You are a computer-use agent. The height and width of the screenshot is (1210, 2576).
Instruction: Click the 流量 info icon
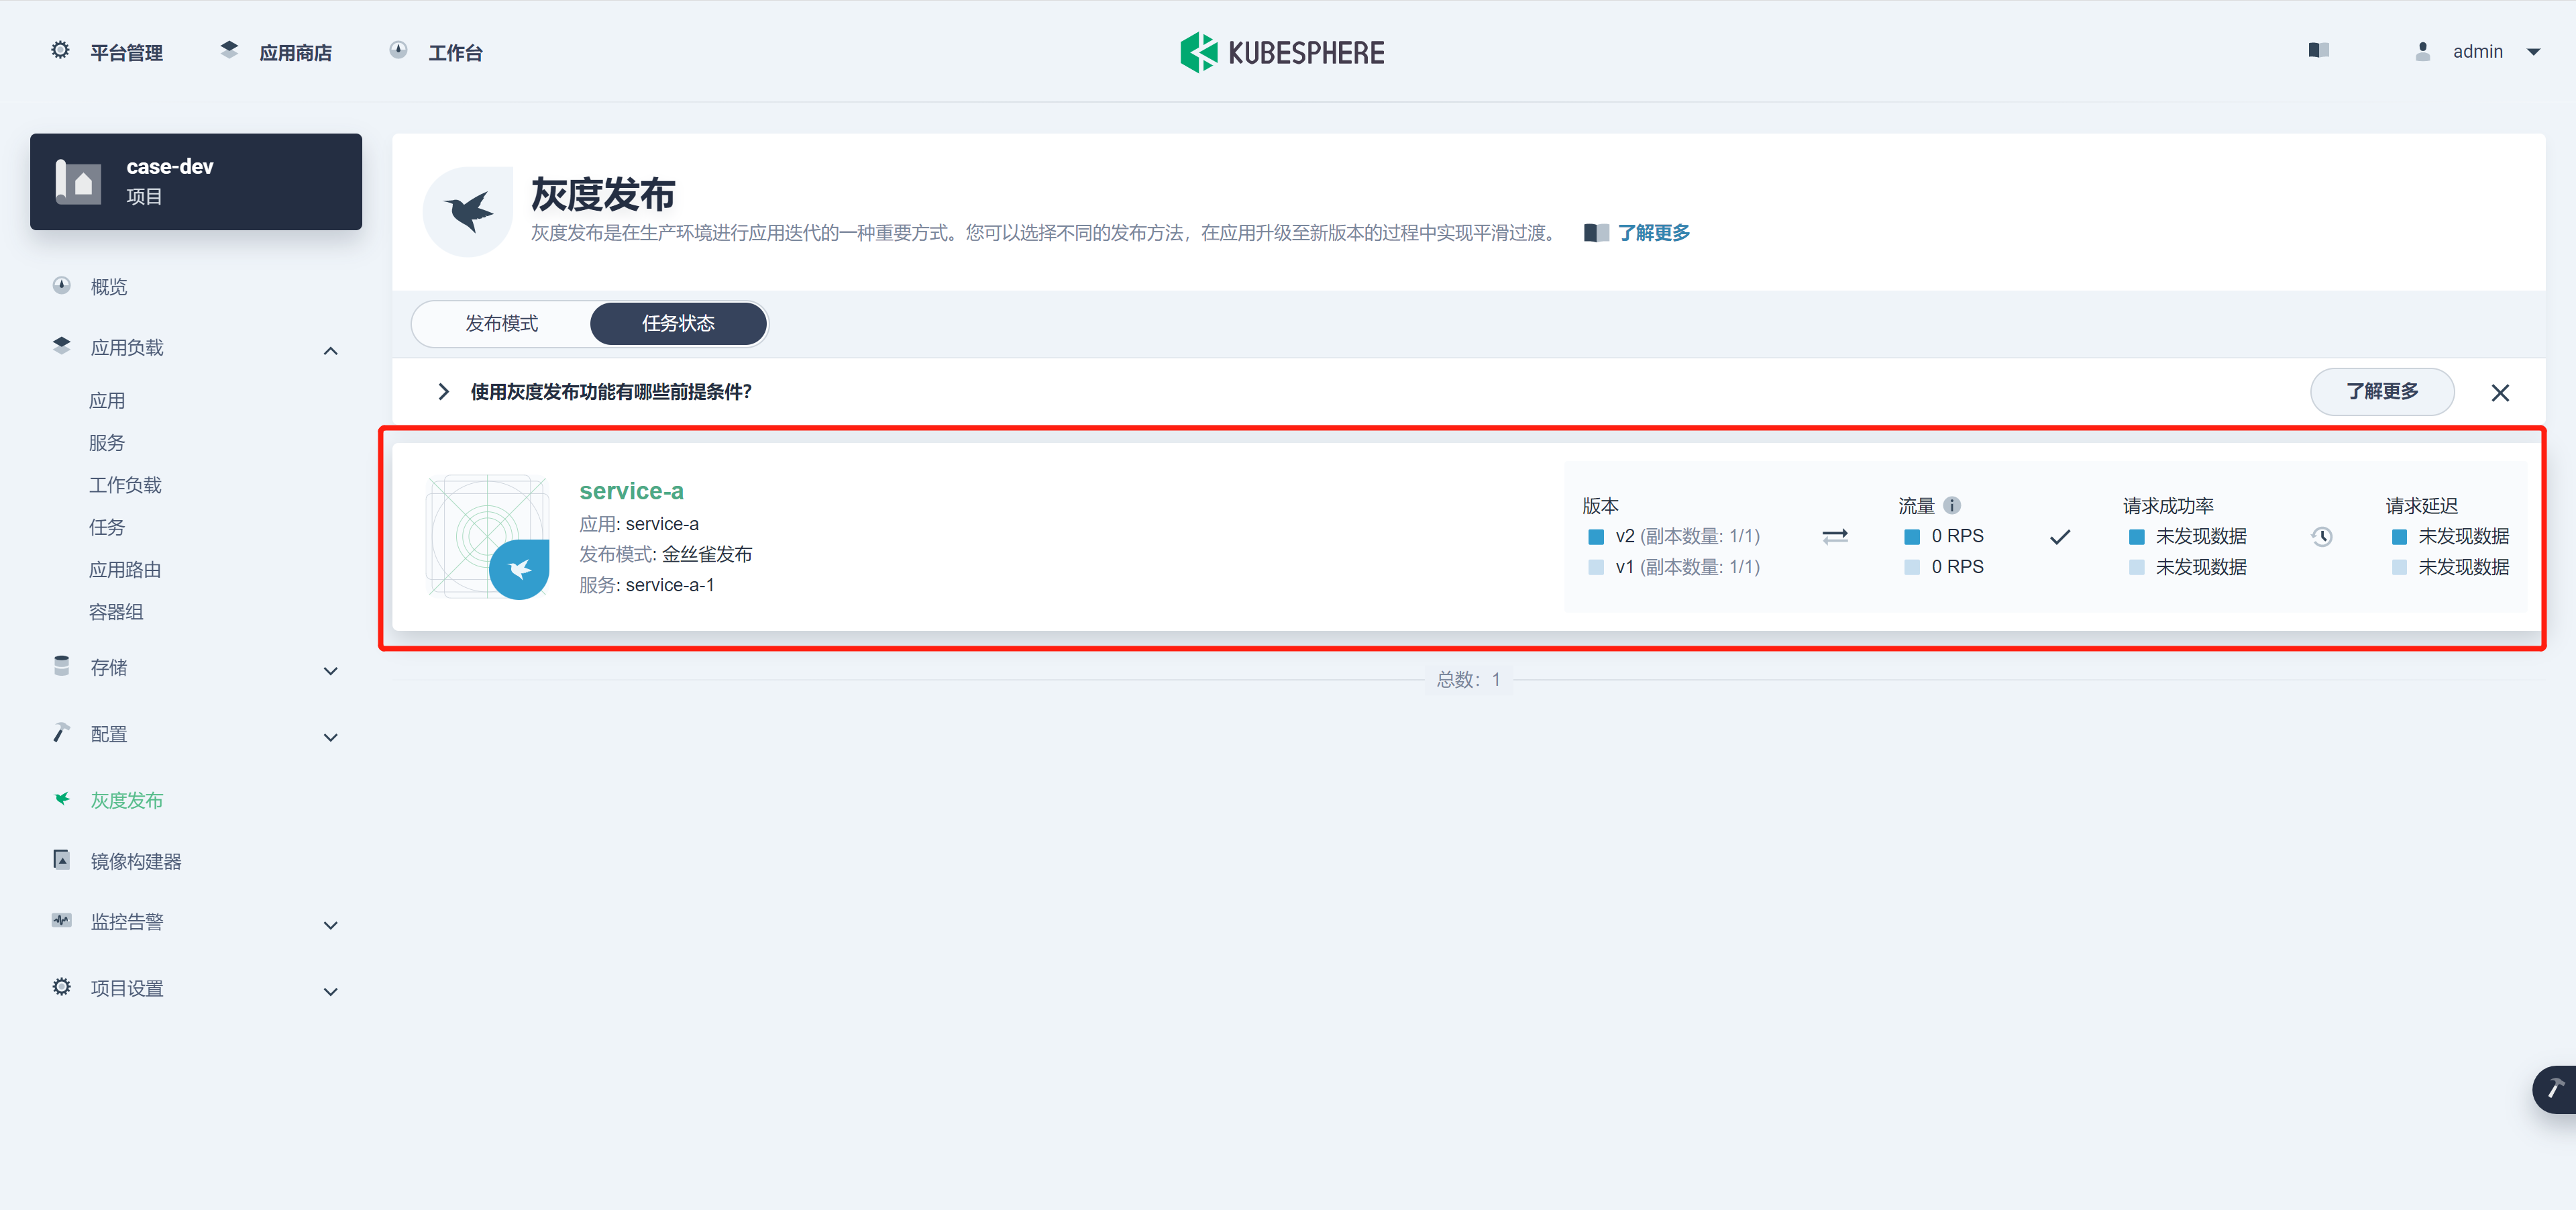click(1952, 505)
